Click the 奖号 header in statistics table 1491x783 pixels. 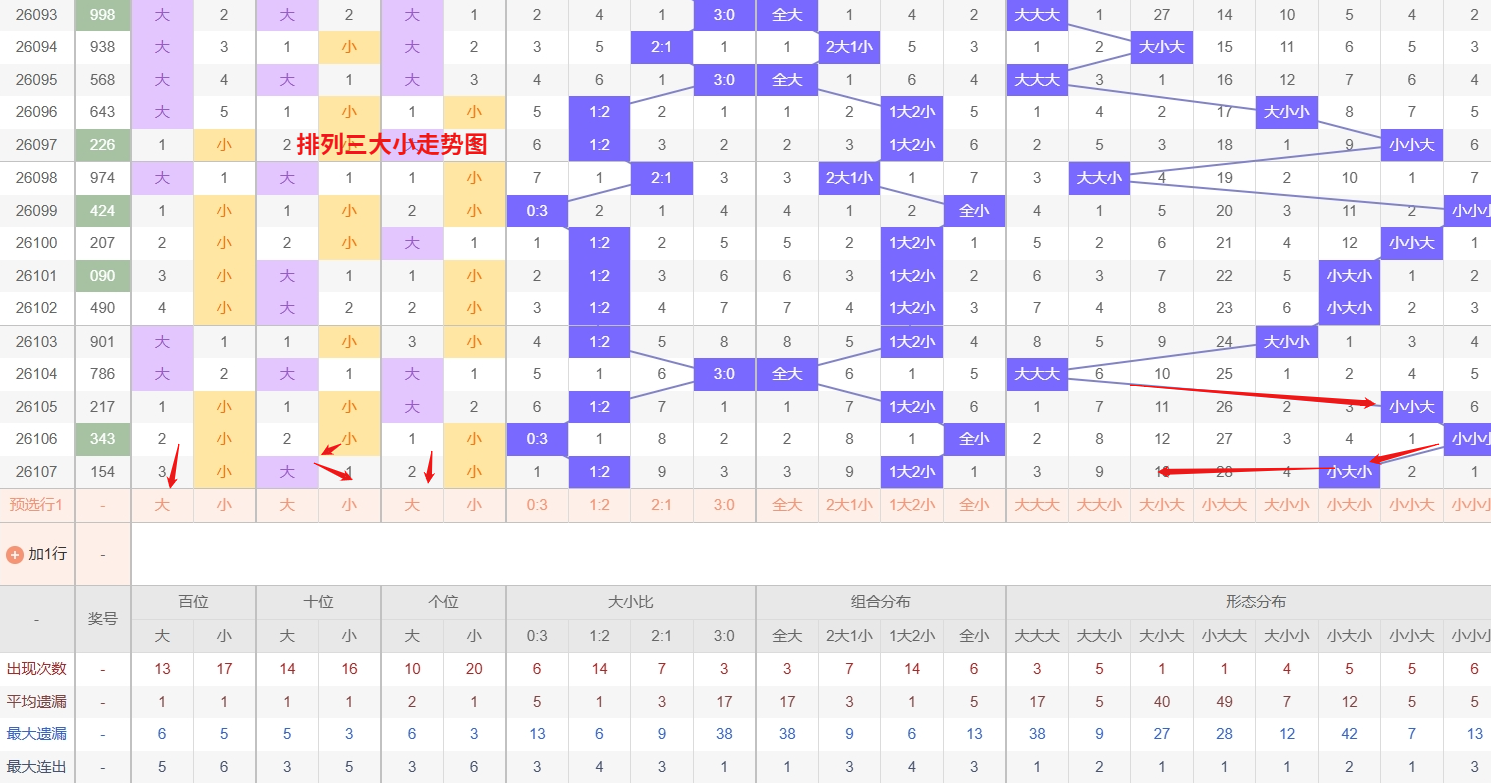(103, 619)
